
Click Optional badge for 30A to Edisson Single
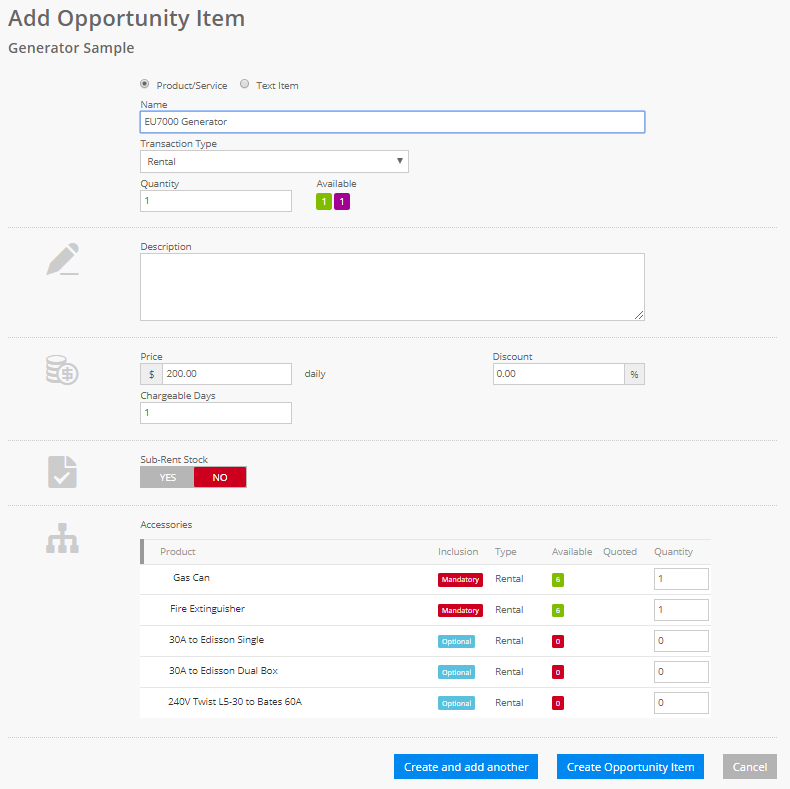coord(456,642)
